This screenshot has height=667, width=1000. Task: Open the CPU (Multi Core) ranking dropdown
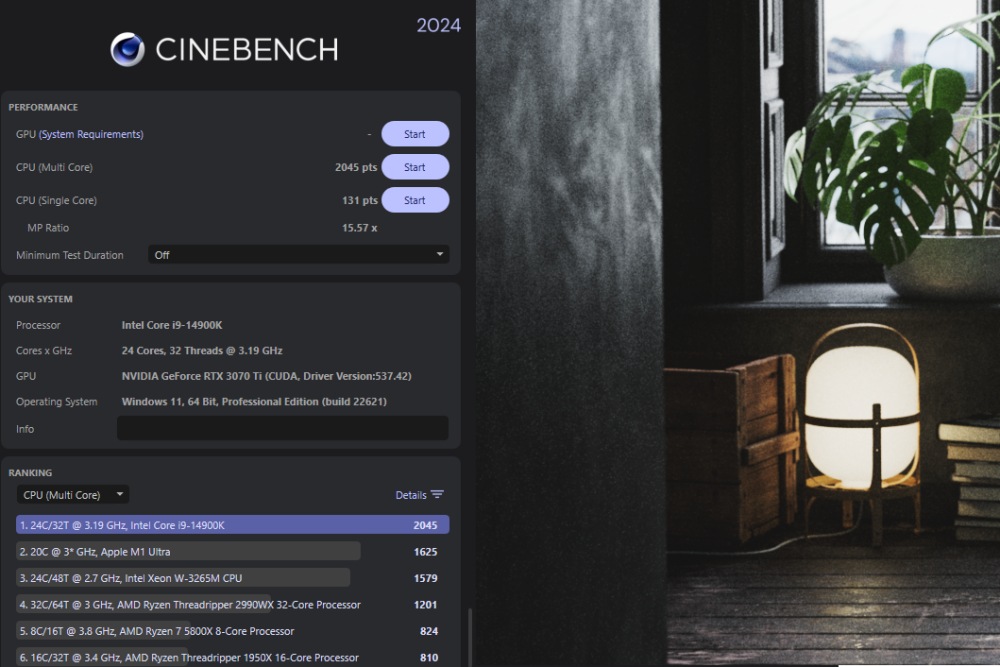coord(73,495)
